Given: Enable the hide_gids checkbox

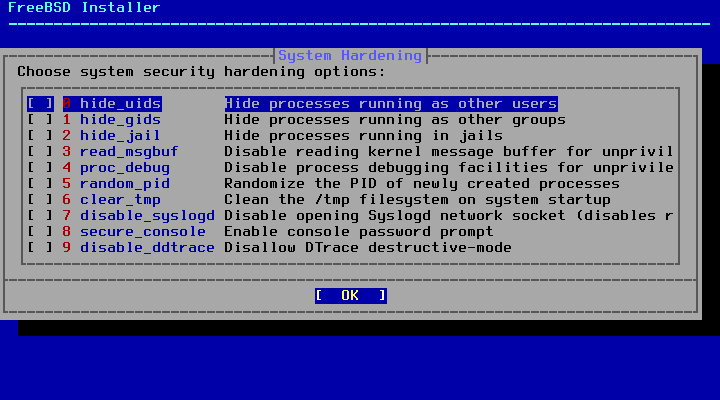Looking at the screenshot, I should click(40, 120).
